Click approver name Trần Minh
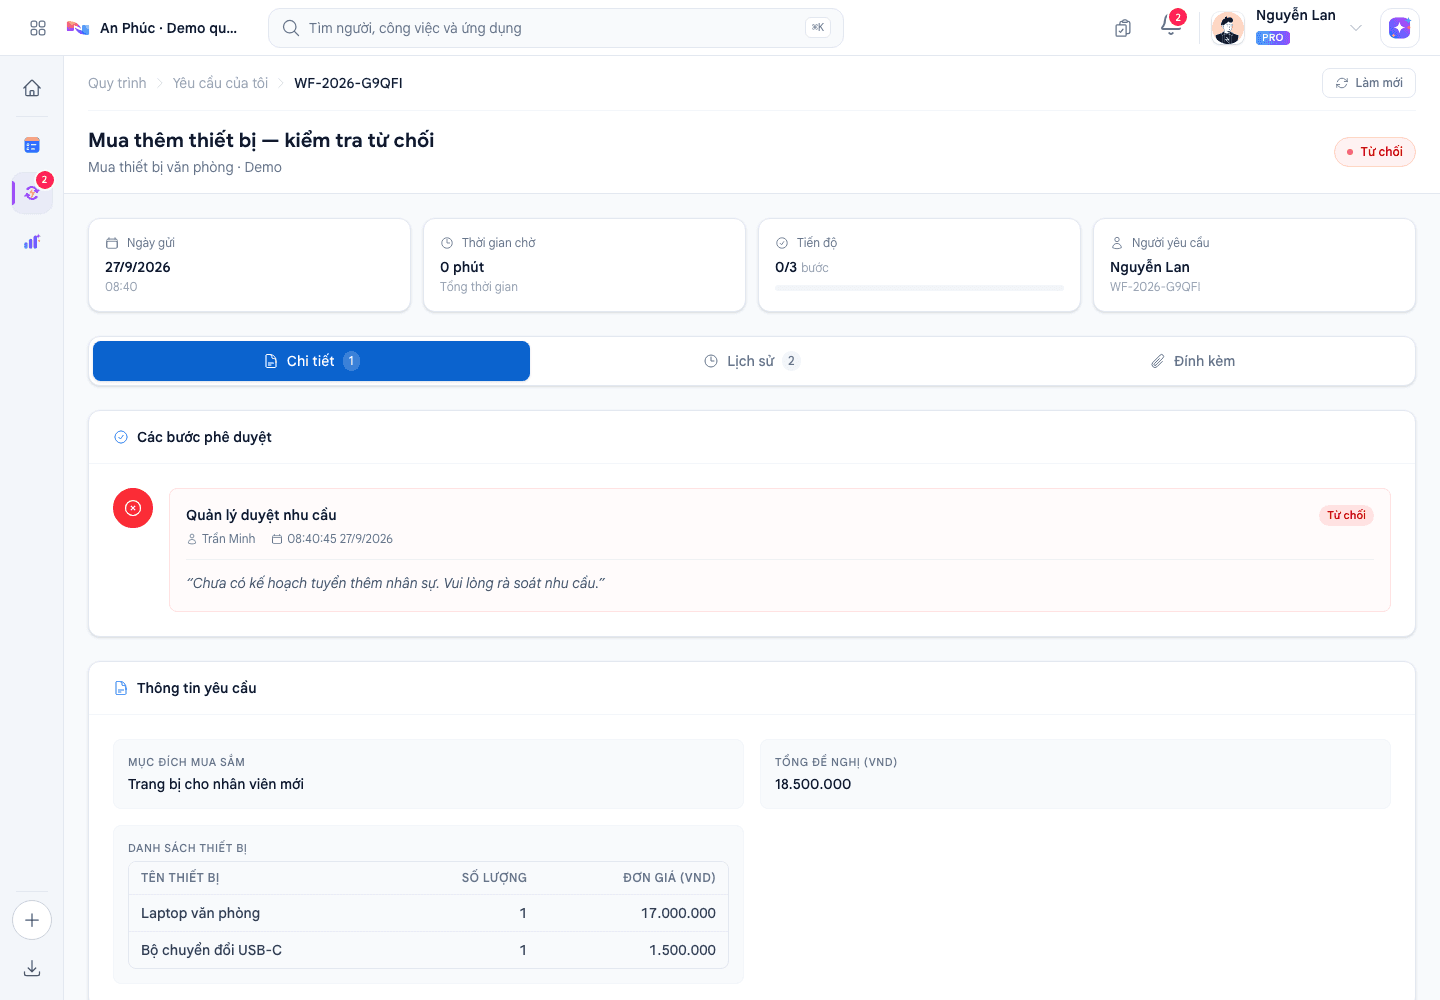Viewport: 1440px width, 1000px height. pyautogui.click(x=228, y=539)
